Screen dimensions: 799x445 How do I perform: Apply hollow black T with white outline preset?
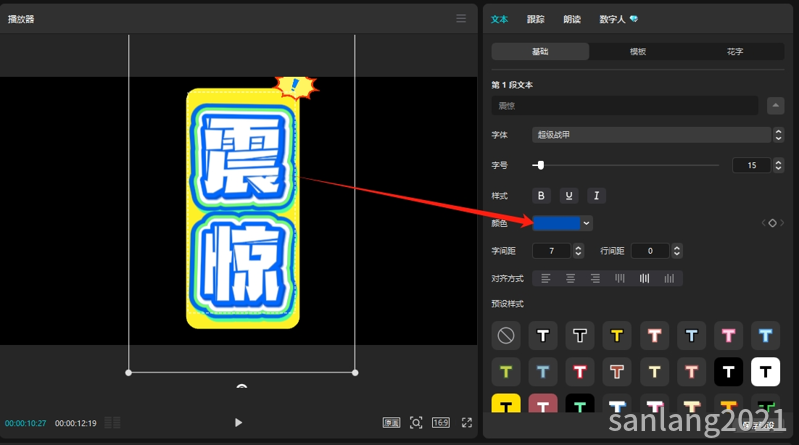pos(580,335)
